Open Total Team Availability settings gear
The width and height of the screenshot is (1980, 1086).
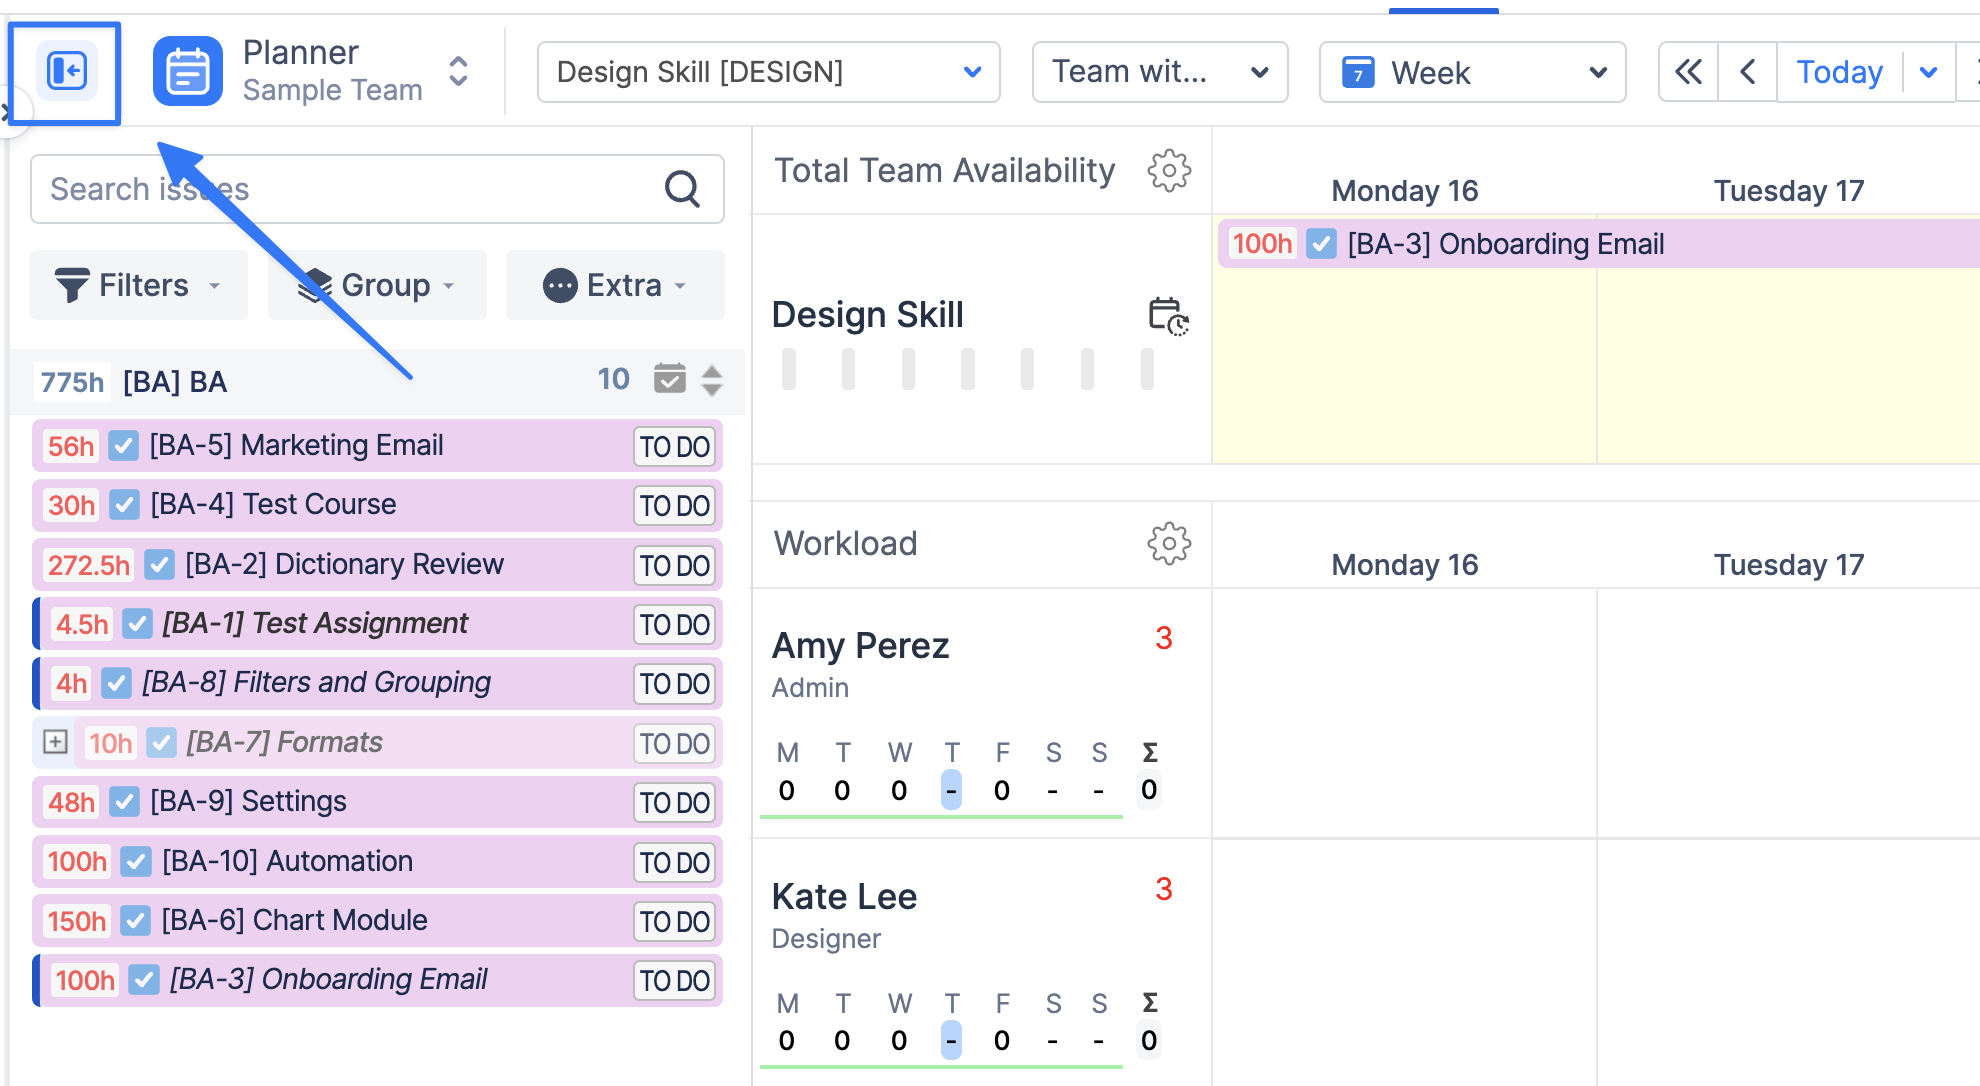(x=1168, y=171)
